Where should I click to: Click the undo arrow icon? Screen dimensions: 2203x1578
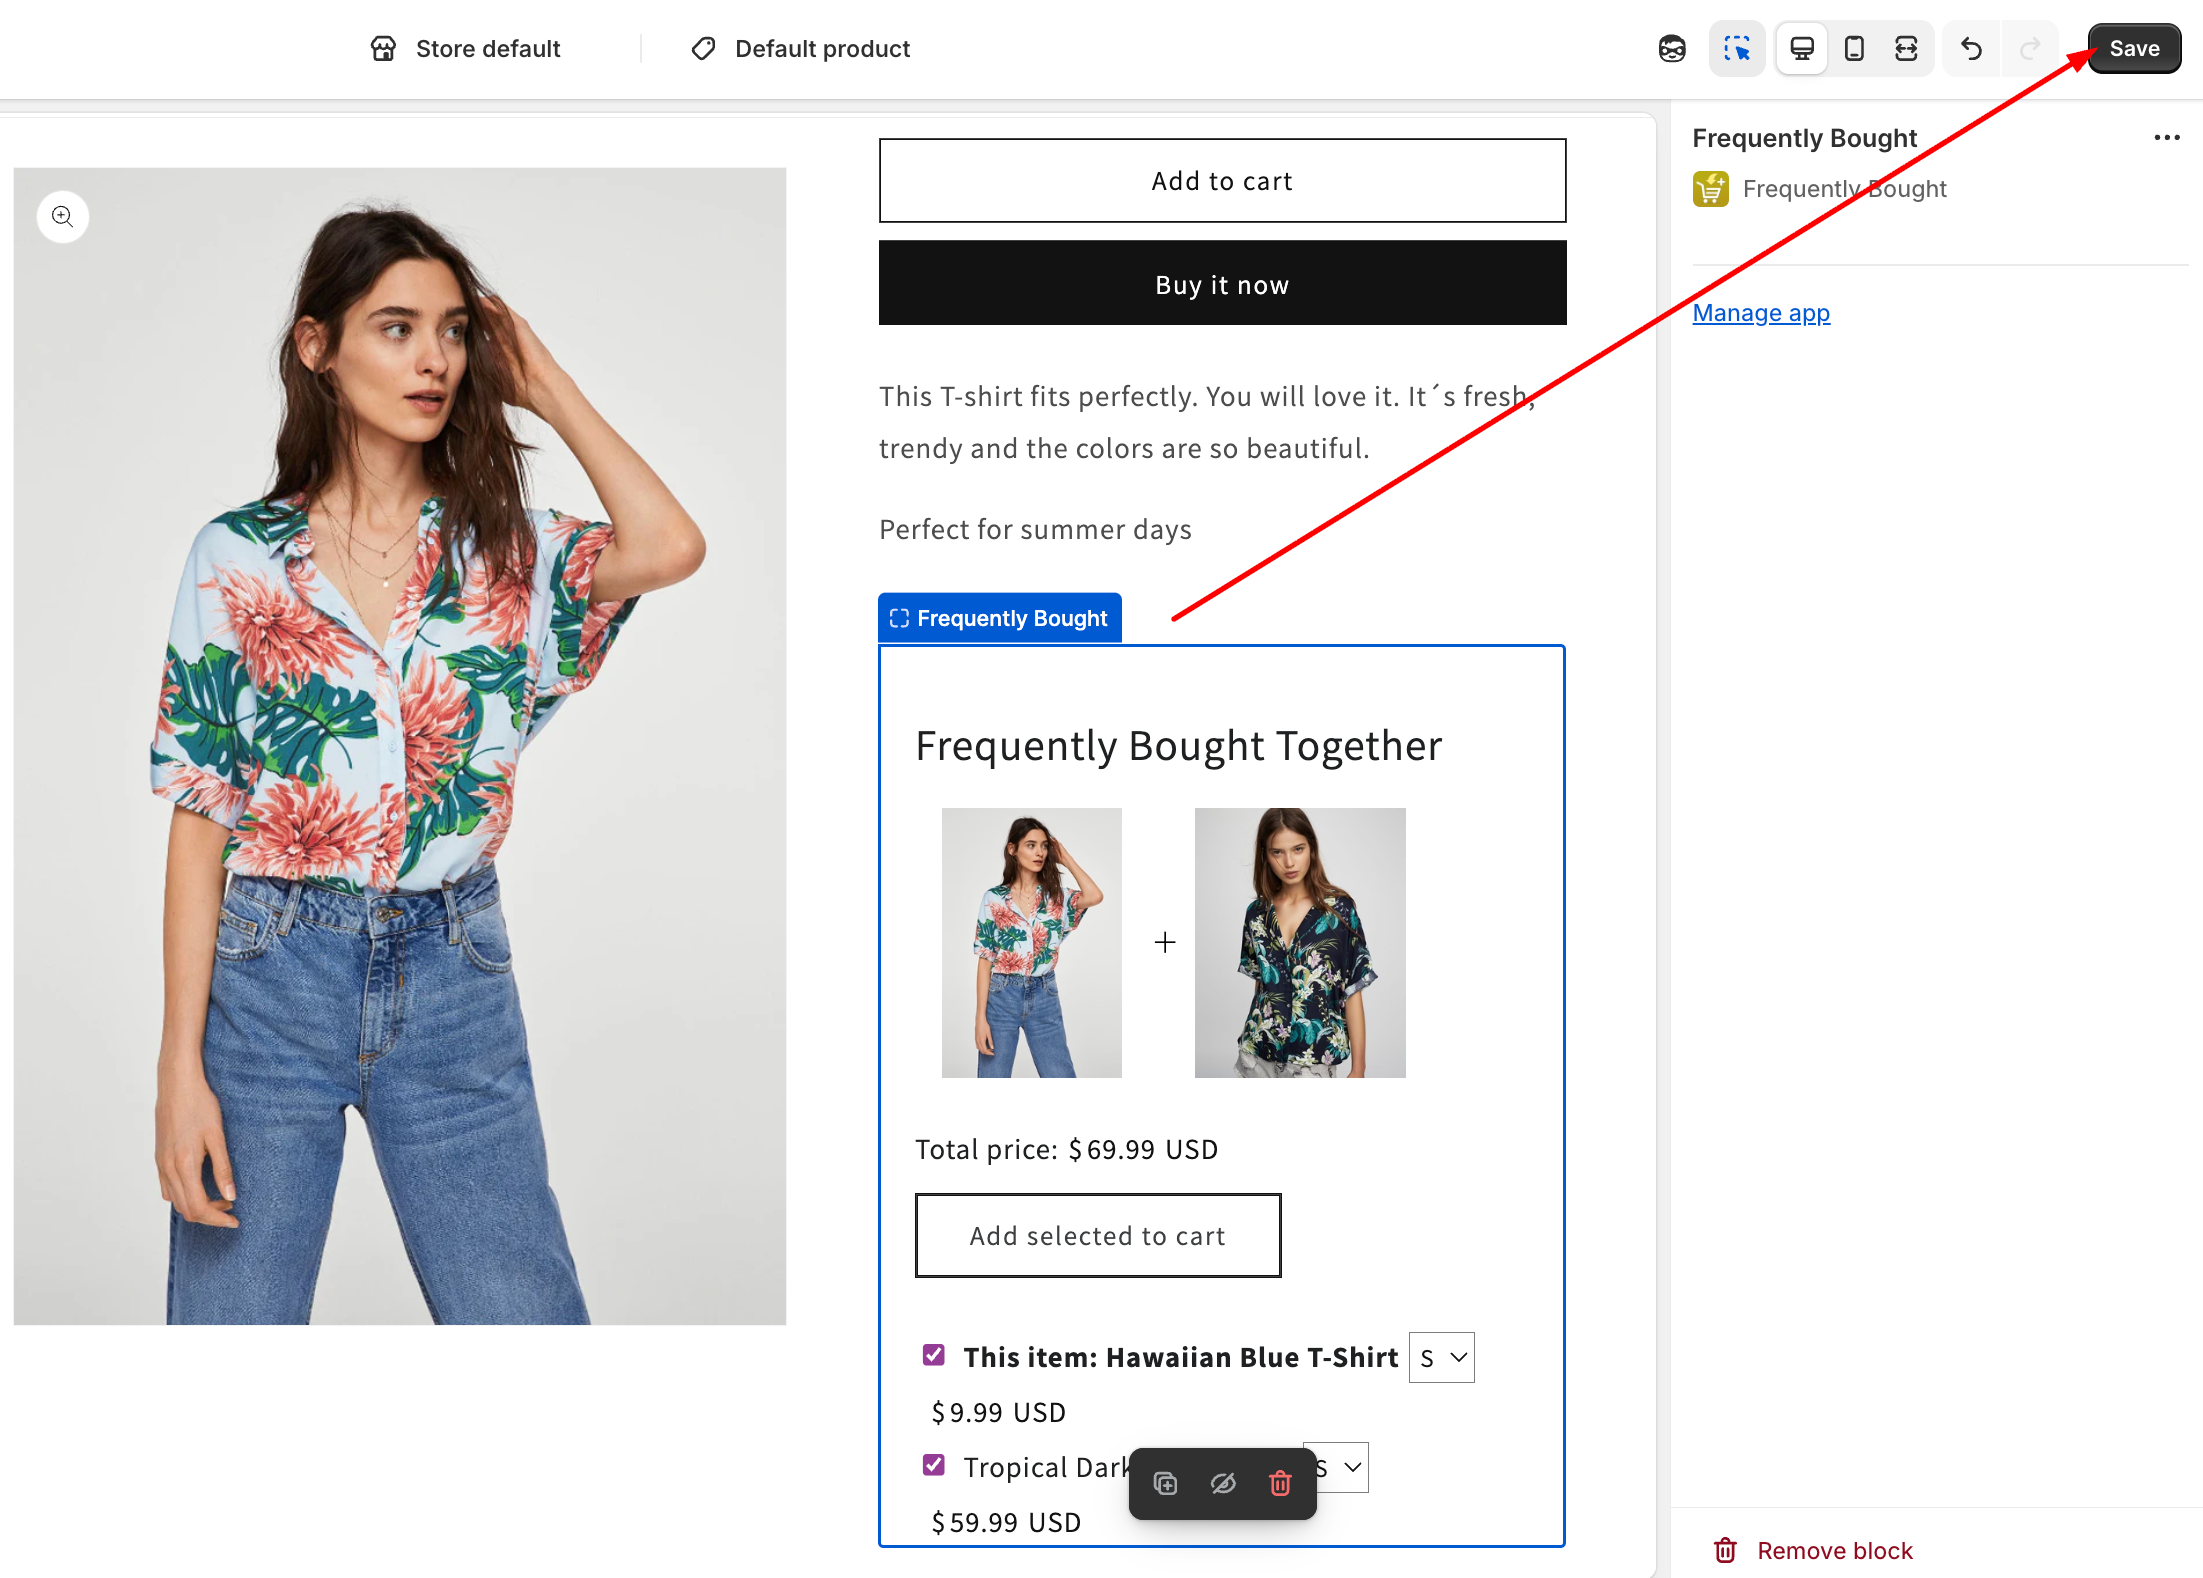(1971, 48)
